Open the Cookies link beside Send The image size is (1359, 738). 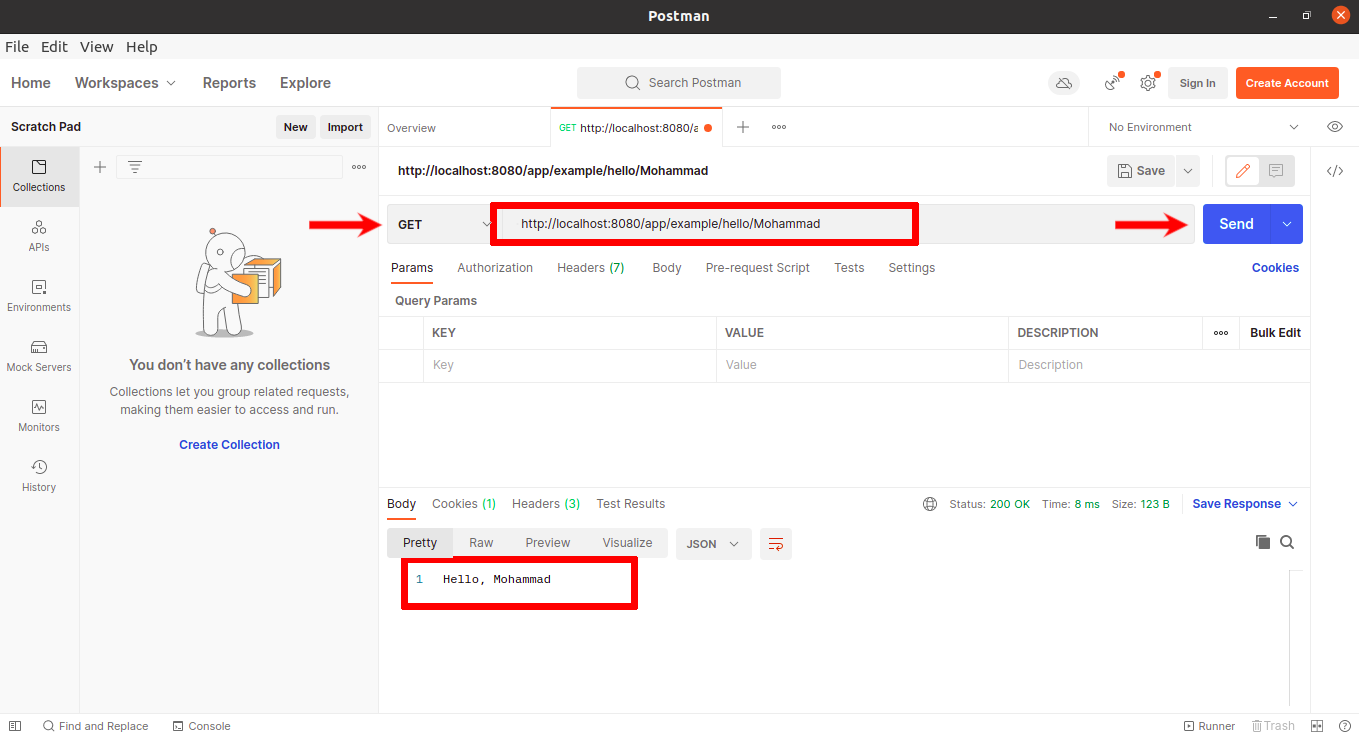point(1275,268)
